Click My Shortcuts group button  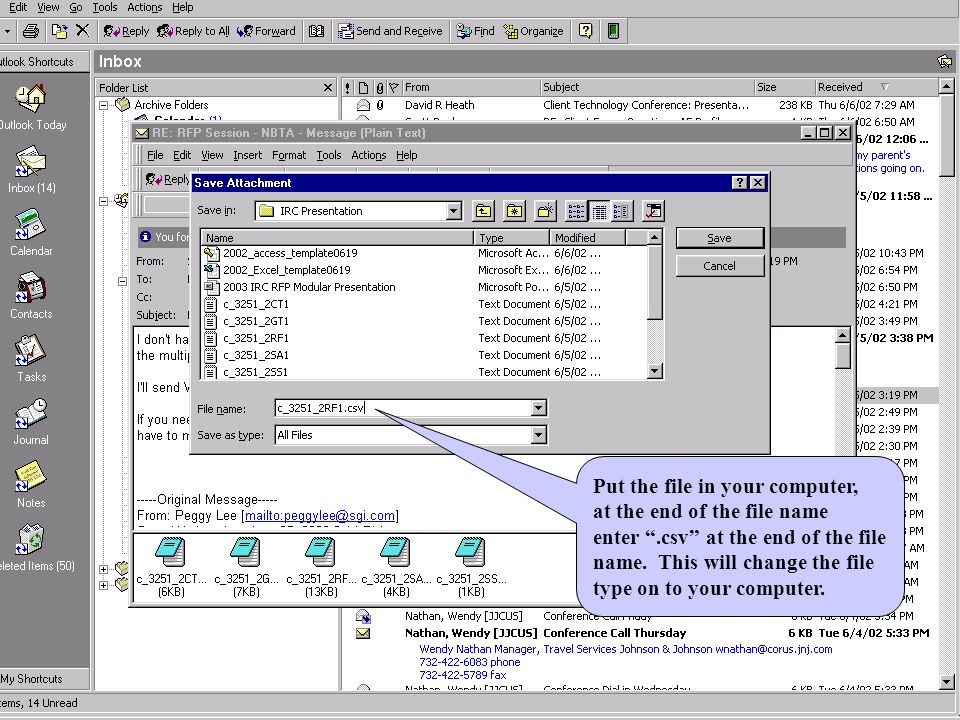44,678
